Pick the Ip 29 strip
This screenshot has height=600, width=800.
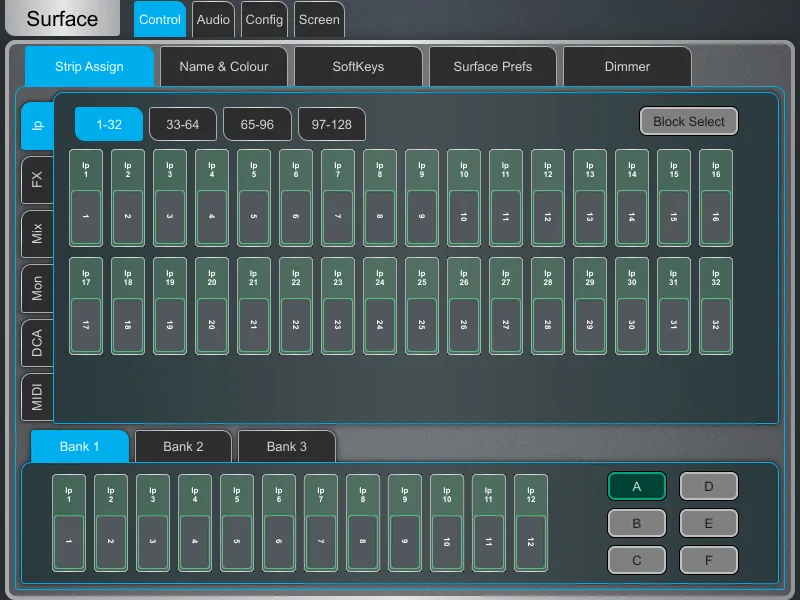pyautogui.click(x=590, y=306)
